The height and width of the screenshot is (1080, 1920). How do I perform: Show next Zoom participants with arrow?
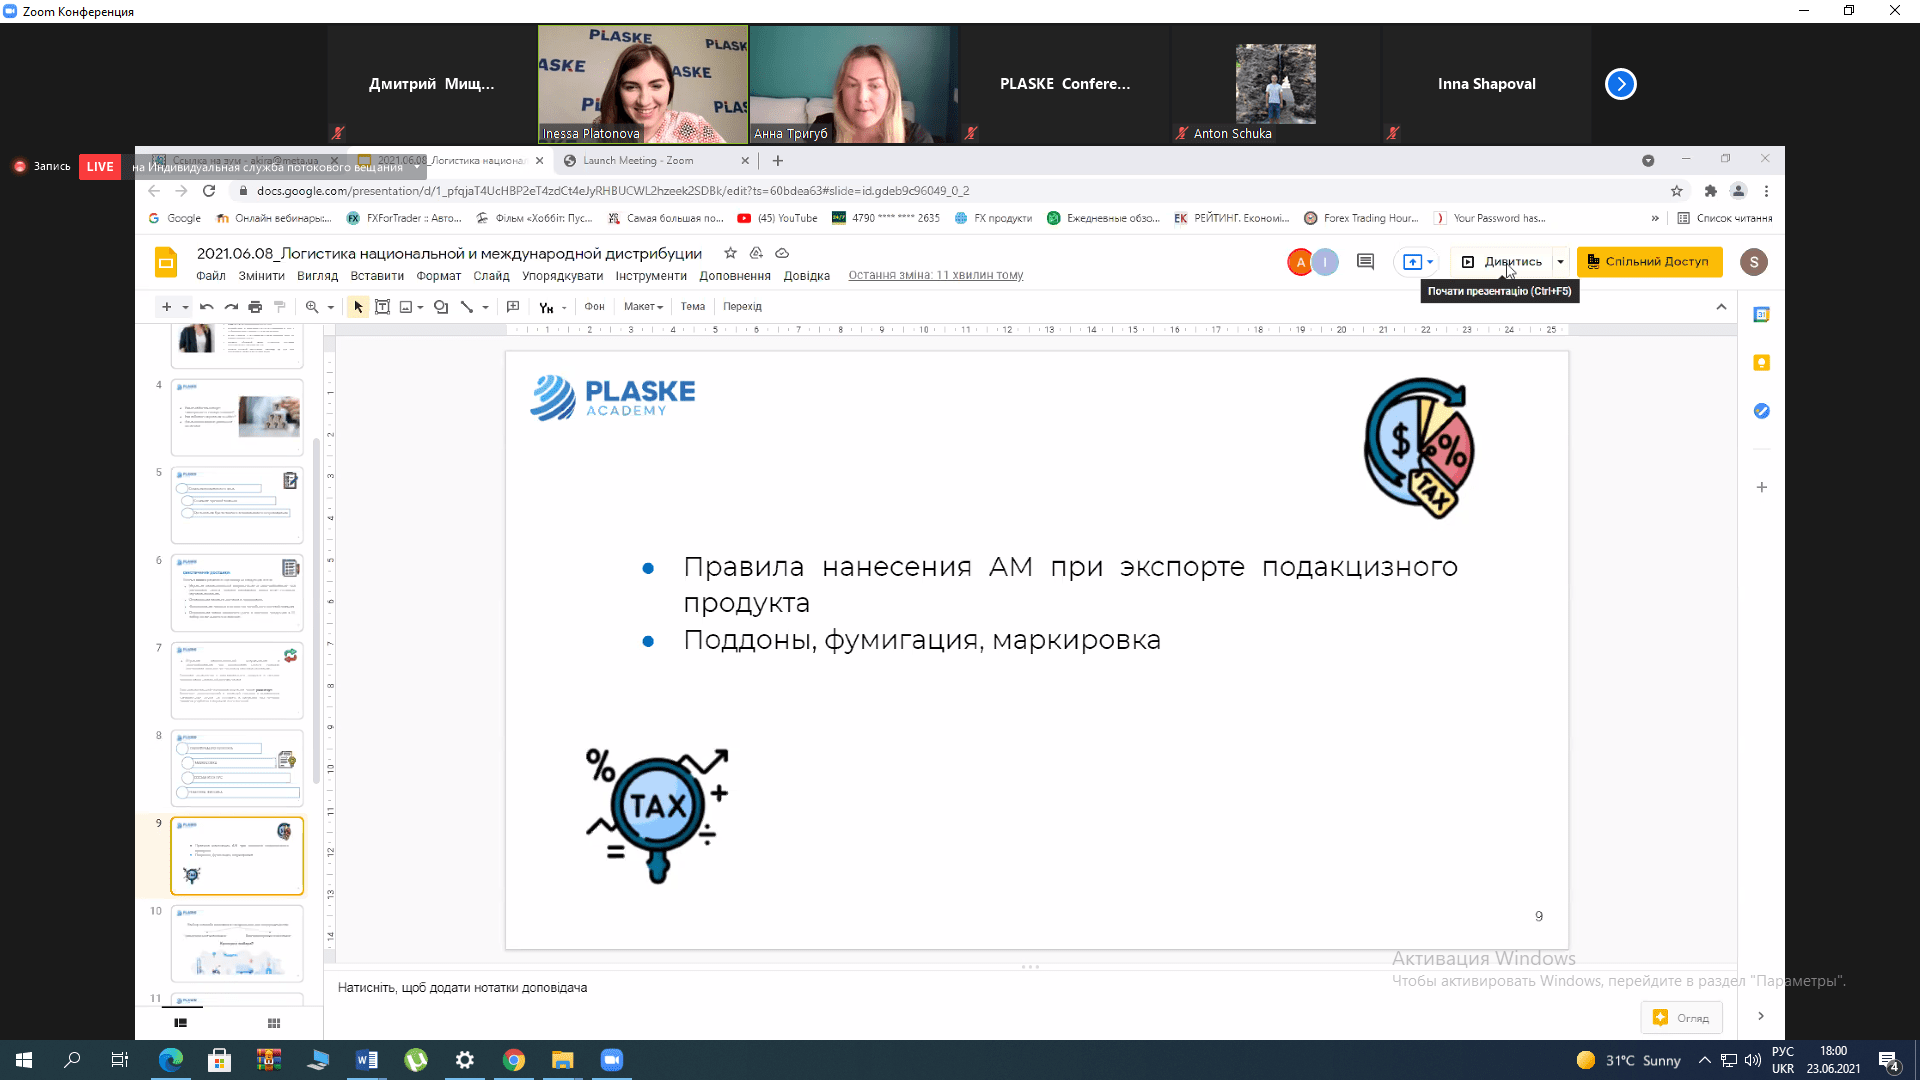tap(1620, 84)
